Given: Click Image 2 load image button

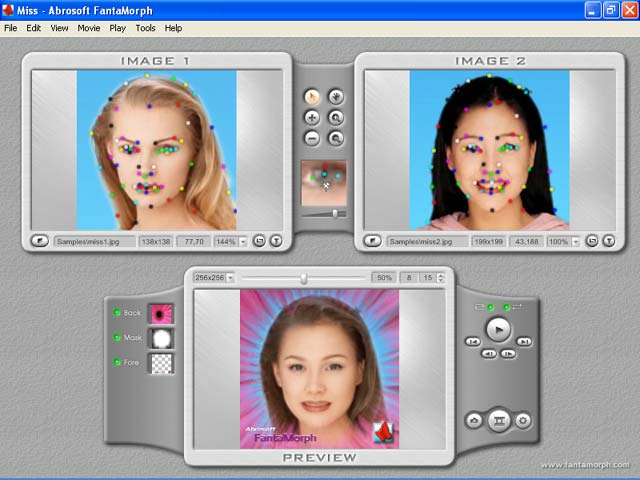Looking at the screenshot, I should [x=373, y=241].
